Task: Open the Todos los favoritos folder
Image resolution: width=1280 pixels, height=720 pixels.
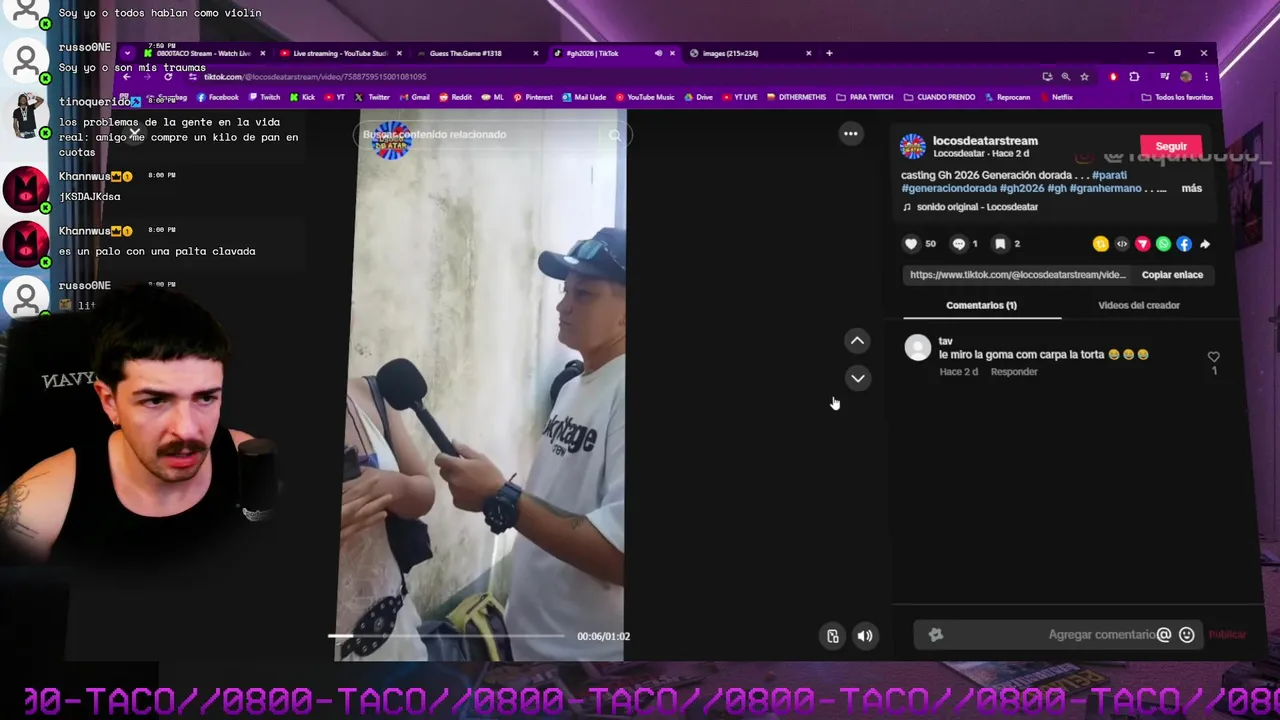Action: coord(1177,97)
